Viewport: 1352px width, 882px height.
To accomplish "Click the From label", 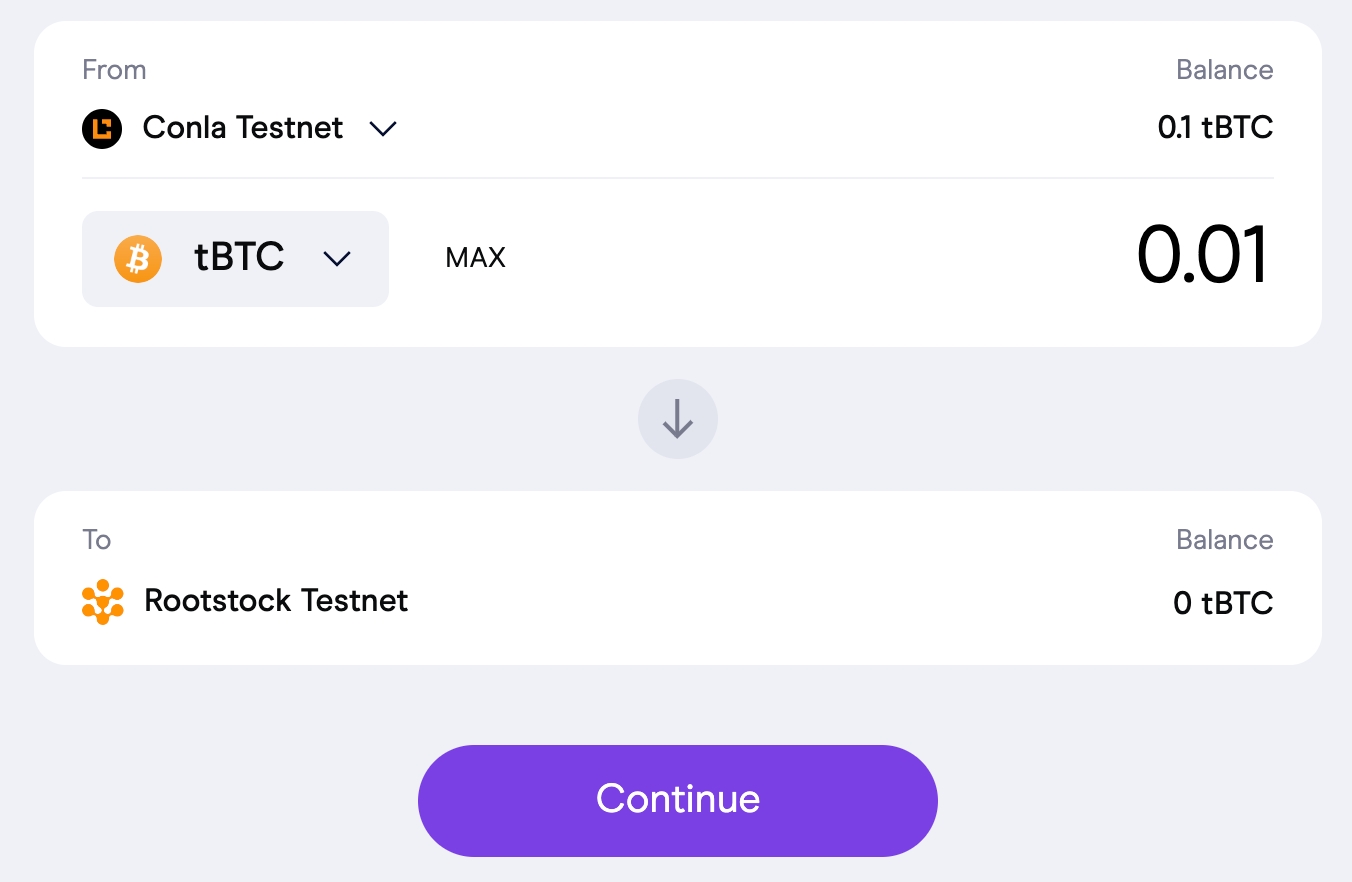I will (114, 70).
